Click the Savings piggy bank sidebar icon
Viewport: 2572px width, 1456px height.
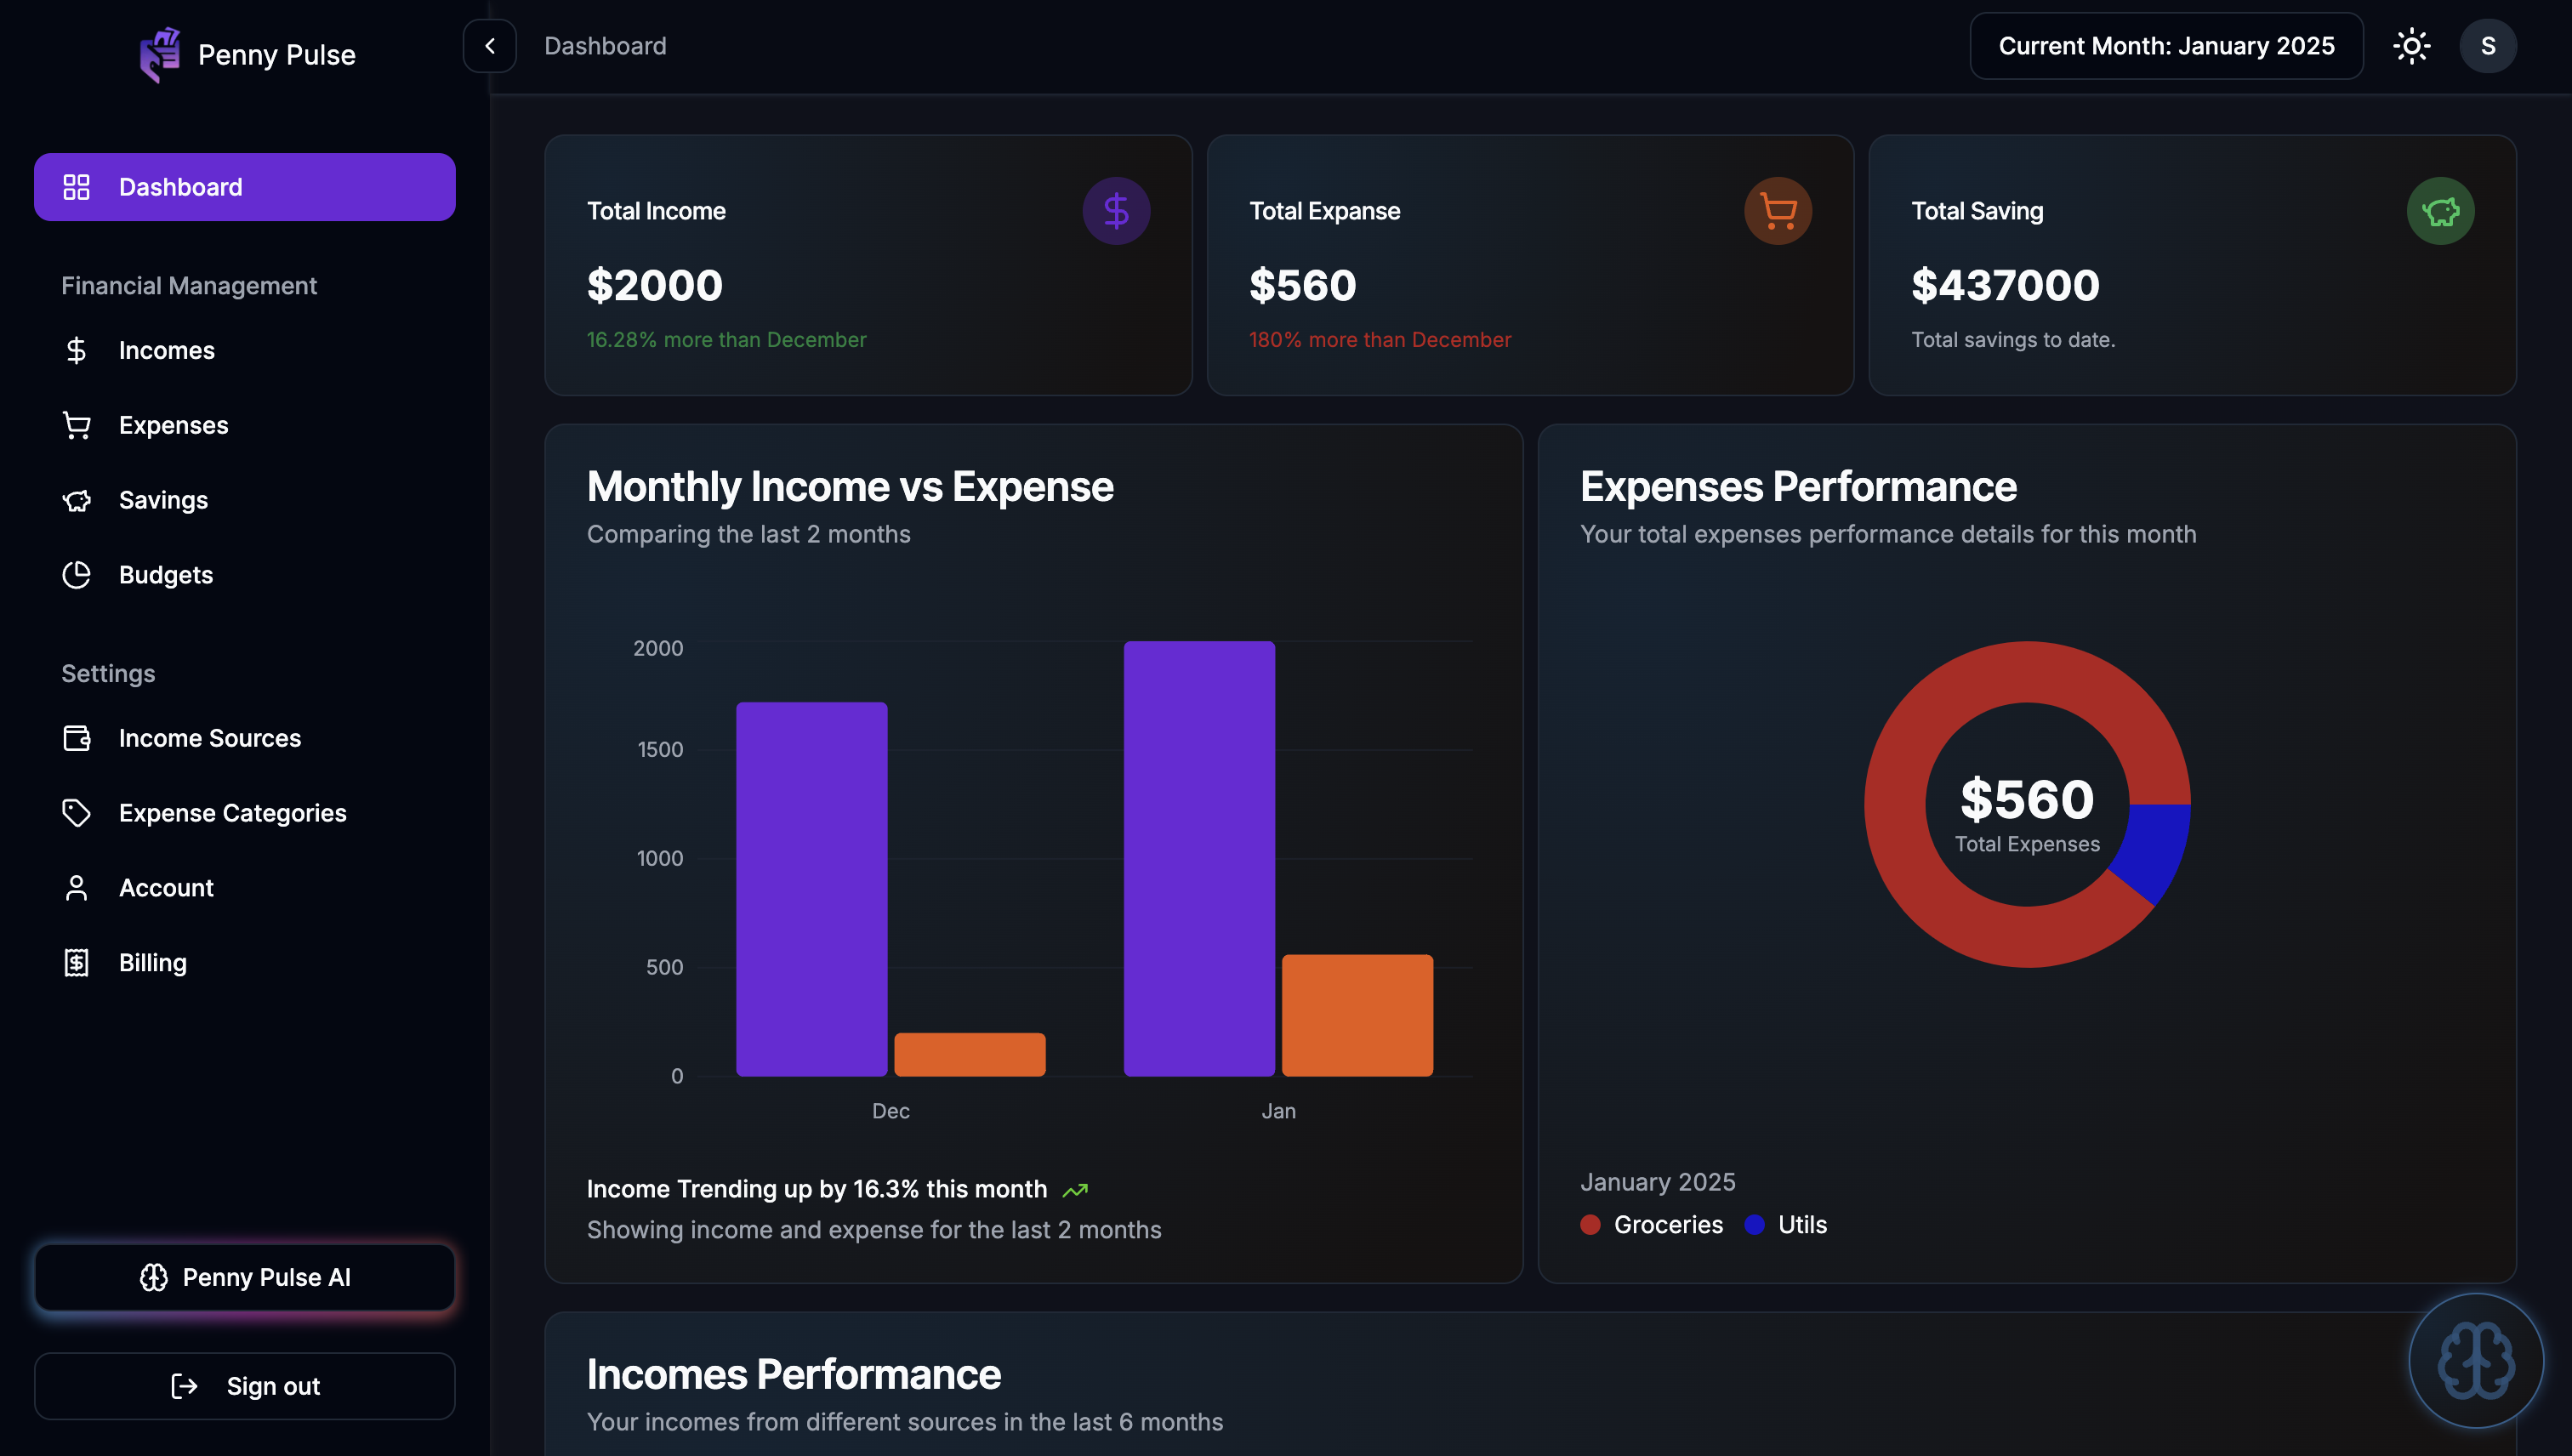tap(77, 500)
